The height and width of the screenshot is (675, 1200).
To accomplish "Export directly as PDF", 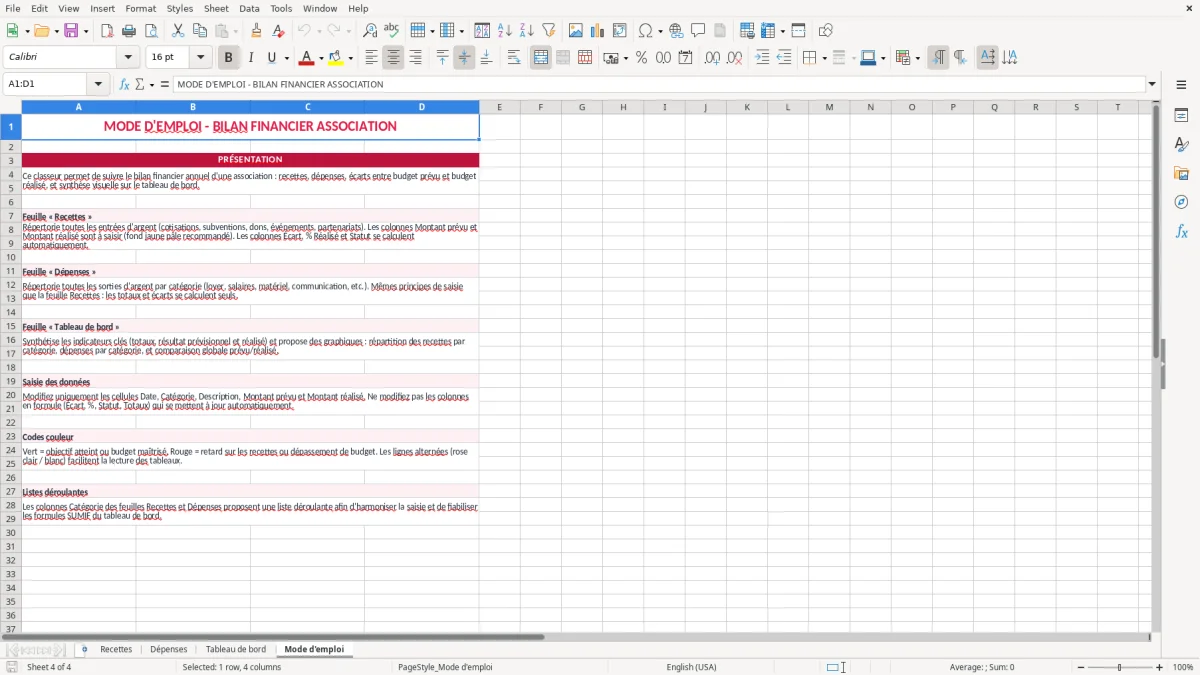I will (107, 31).
